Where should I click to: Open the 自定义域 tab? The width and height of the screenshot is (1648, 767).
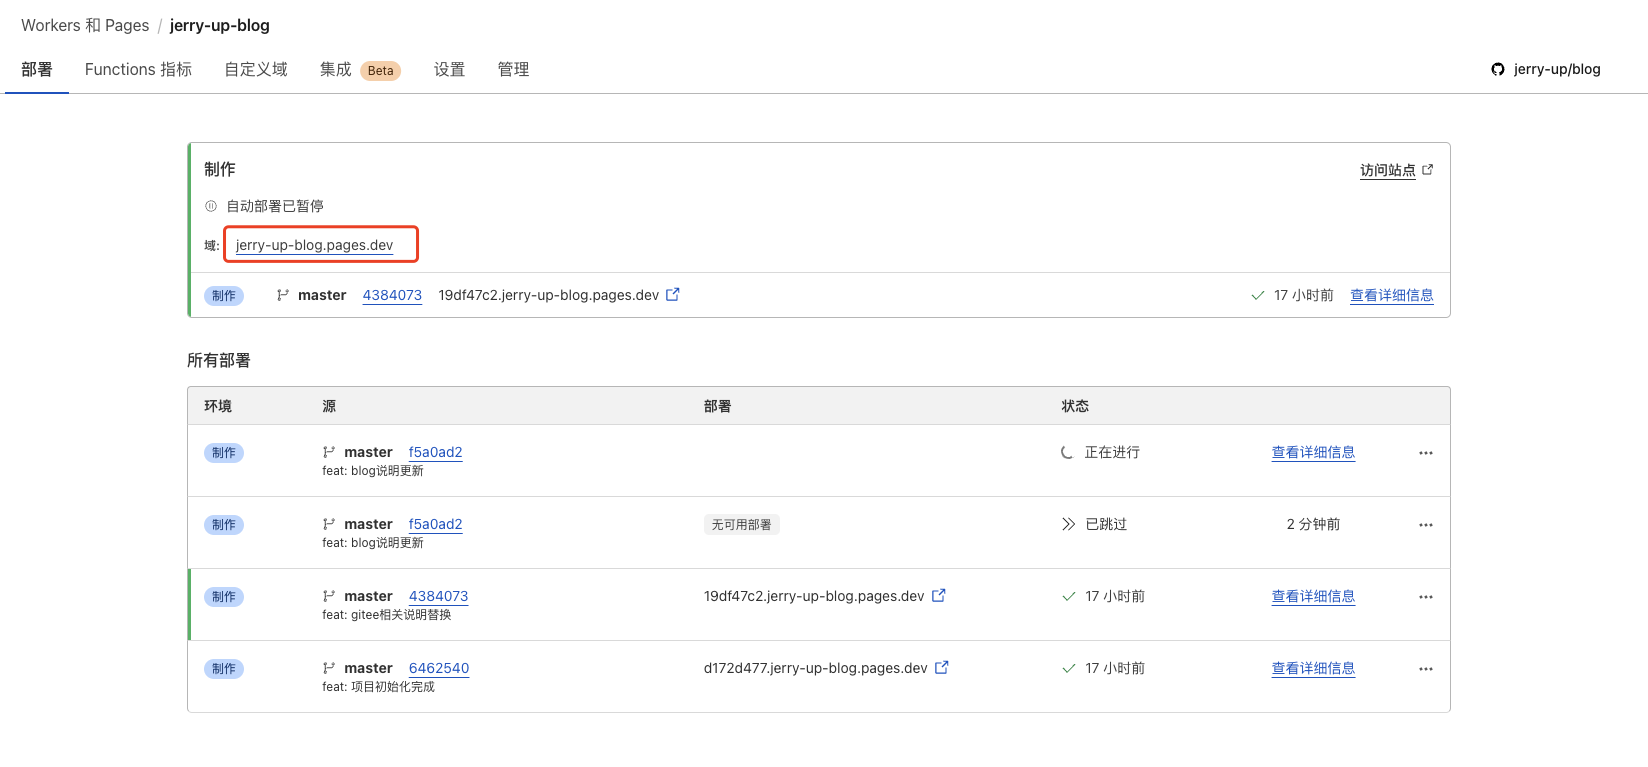coord(256,69)
